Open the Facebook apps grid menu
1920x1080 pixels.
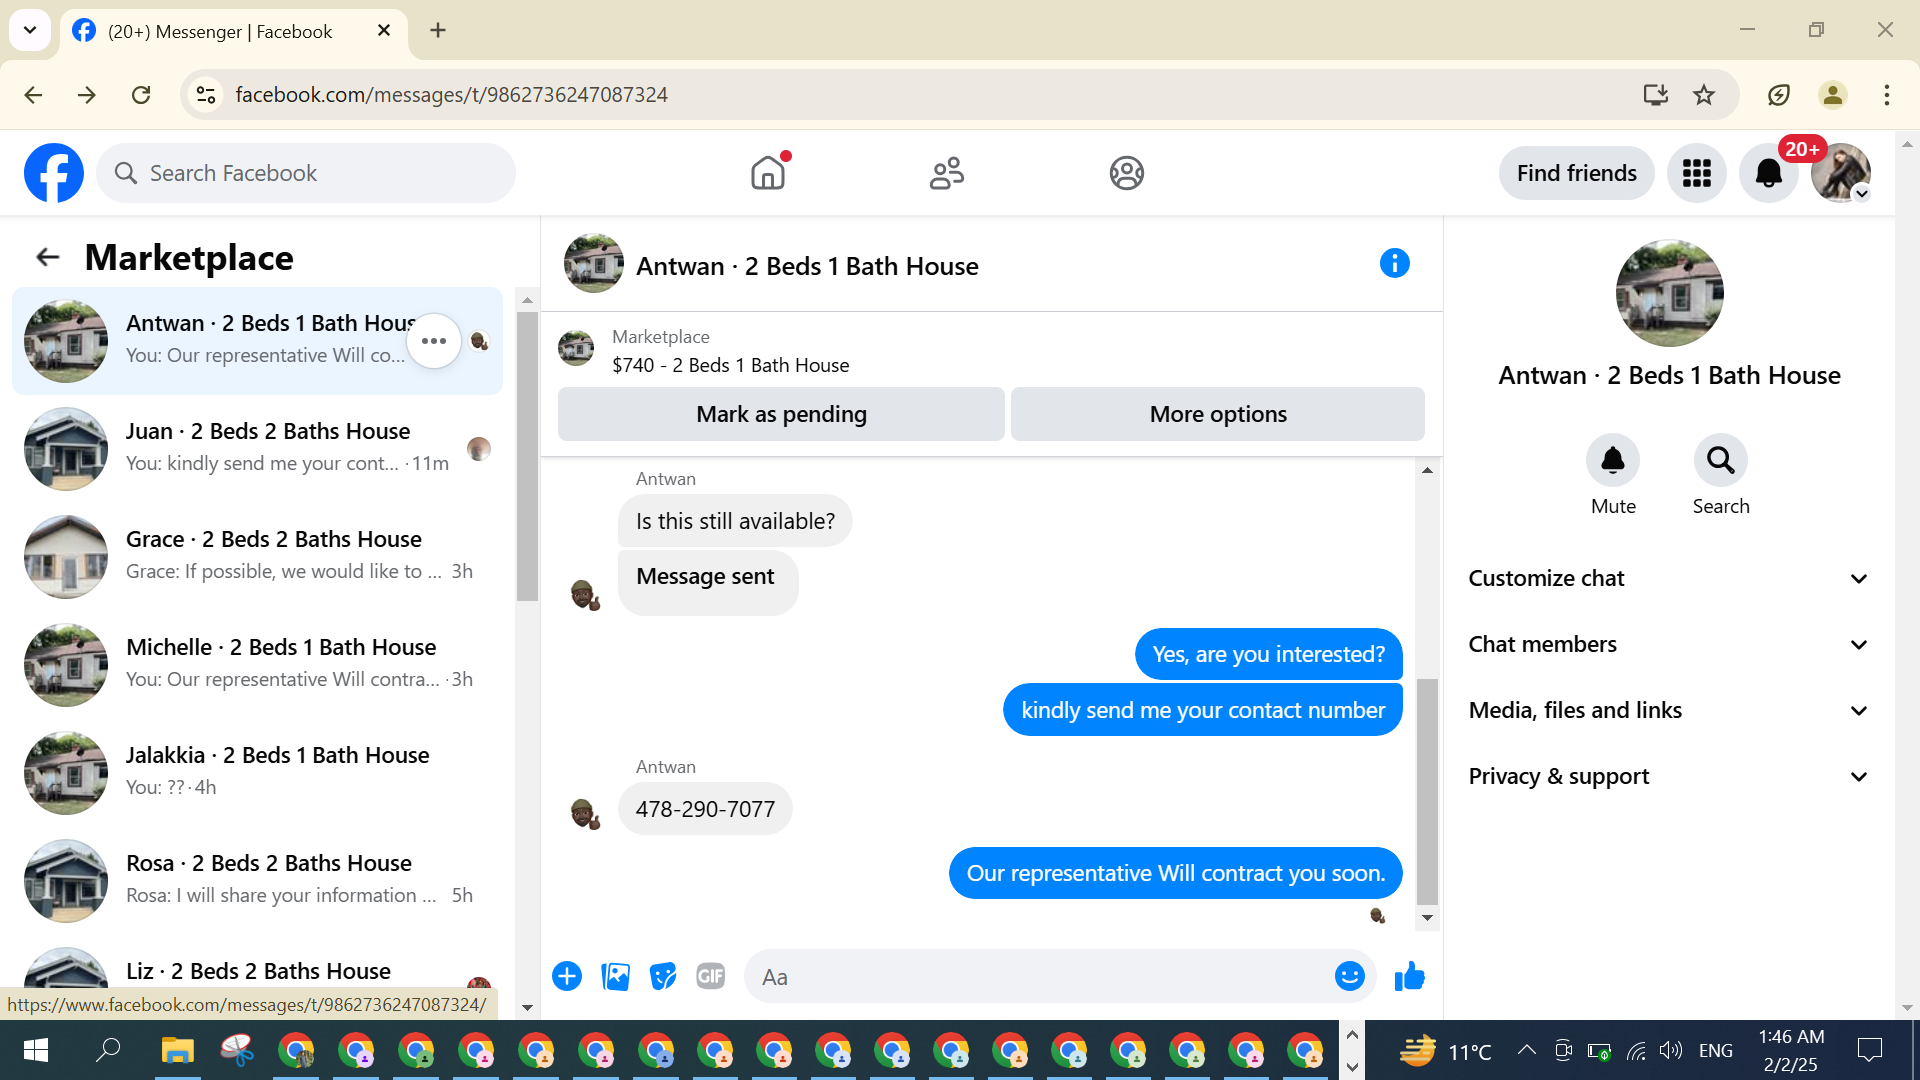click(1696, 174)
